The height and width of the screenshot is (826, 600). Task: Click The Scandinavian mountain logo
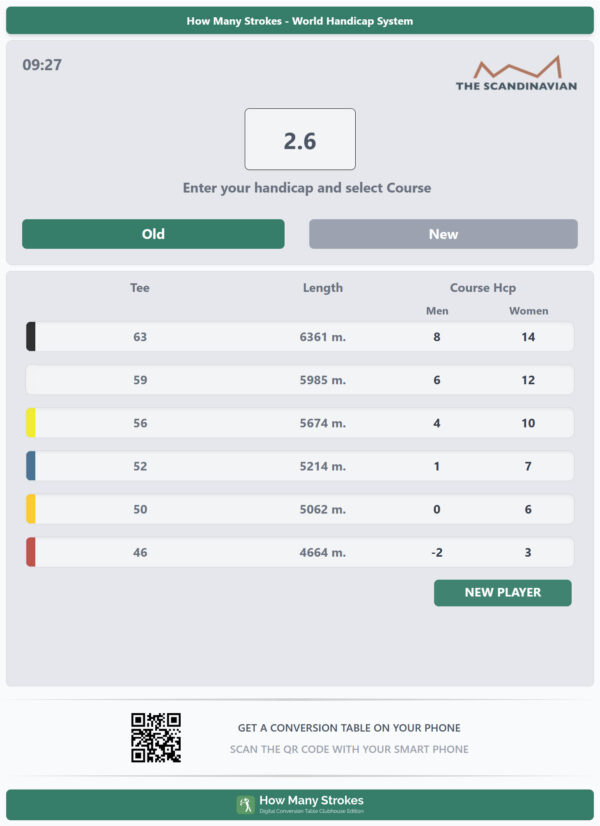click(516, 73)
